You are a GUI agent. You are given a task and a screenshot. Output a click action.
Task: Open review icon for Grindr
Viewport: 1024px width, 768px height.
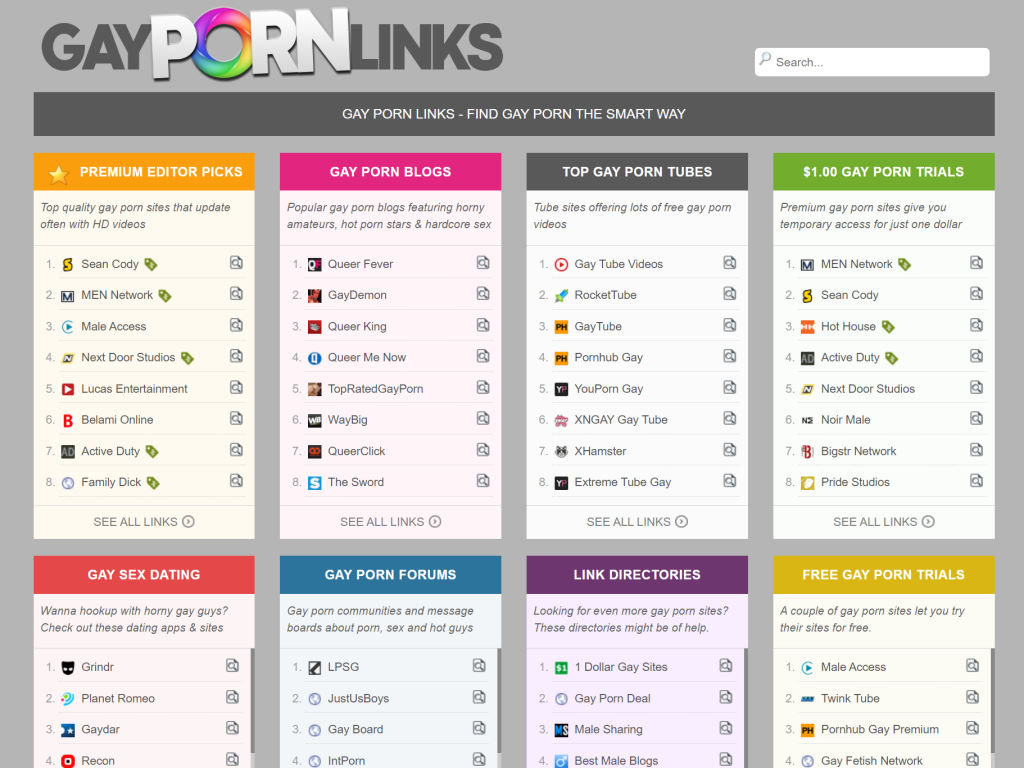point(232,666)
